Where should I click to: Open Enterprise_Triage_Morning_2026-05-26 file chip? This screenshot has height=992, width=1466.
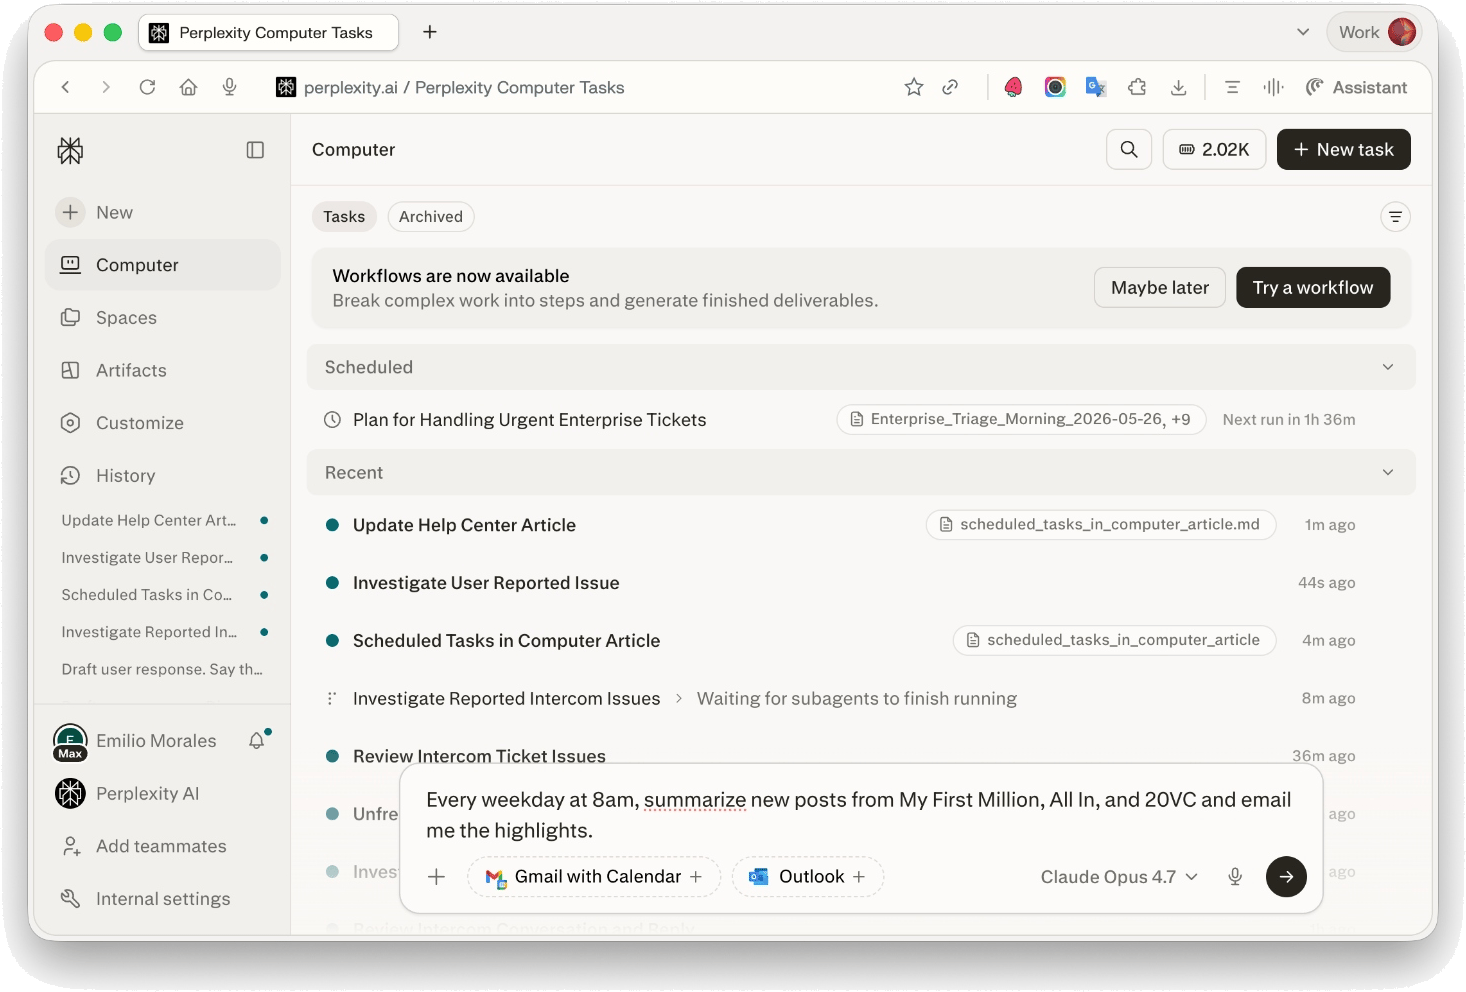tap(1021, 419)
